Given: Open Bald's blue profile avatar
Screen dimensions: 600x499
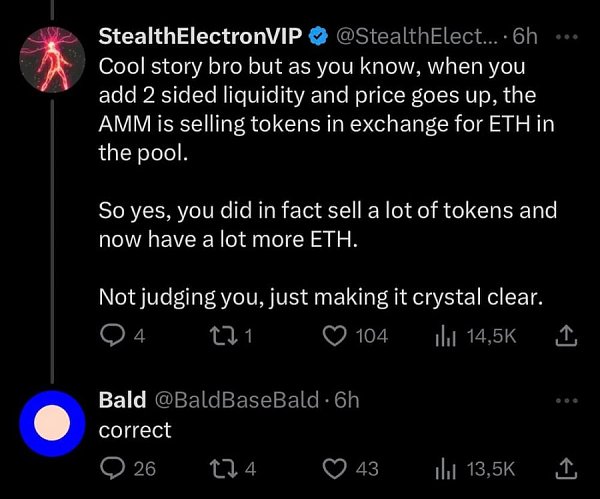Looking at the screenshot, I should tap(52, 423).
